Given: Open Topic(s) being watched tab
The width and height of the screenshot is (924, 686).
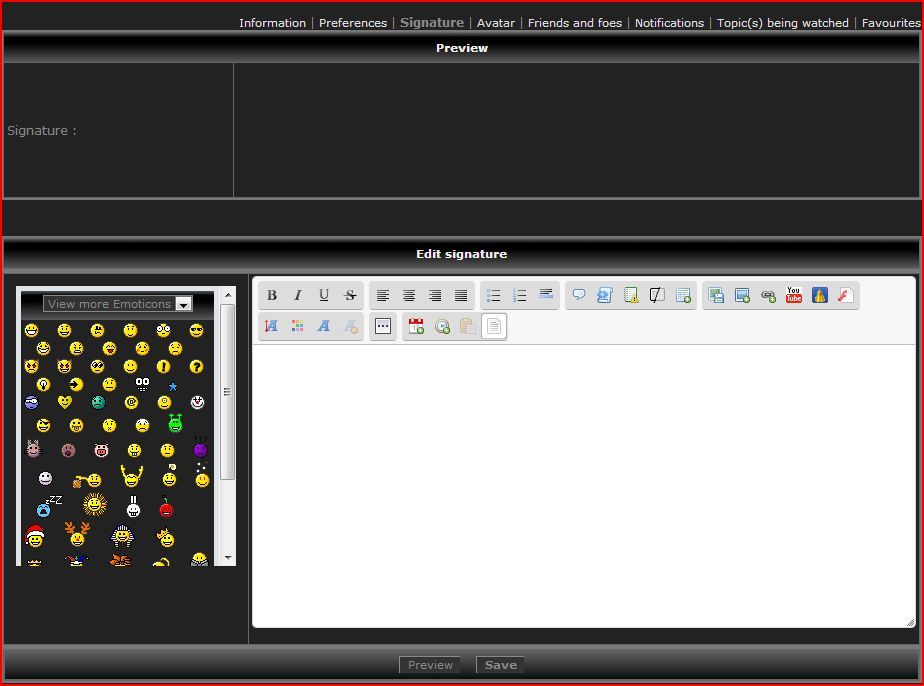Looking at the screenshot, I should pos(783,23).
